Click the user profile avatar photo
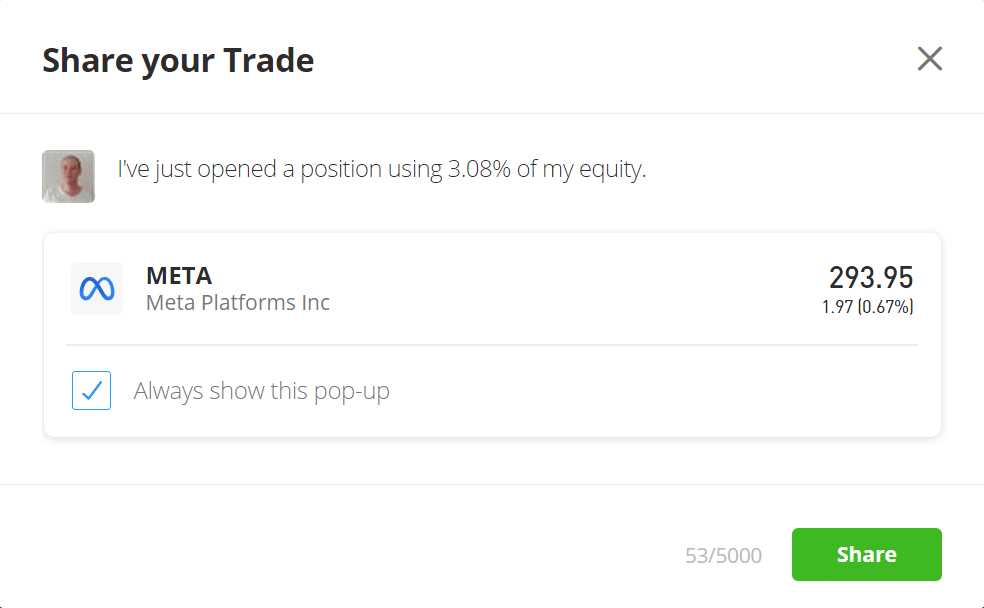The height and width of the screenshot is (608, 984). tap(68, 176)
